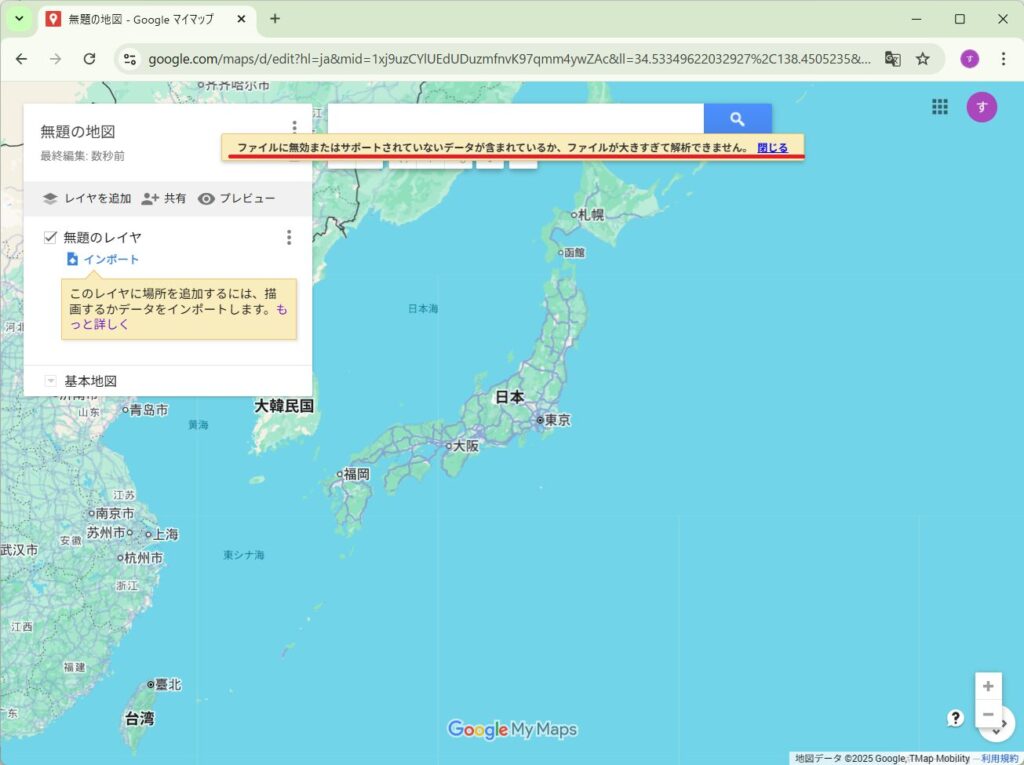Click the 無題の地図 map title
Viewport: 1024px width, 765px height.
point(78,132)
